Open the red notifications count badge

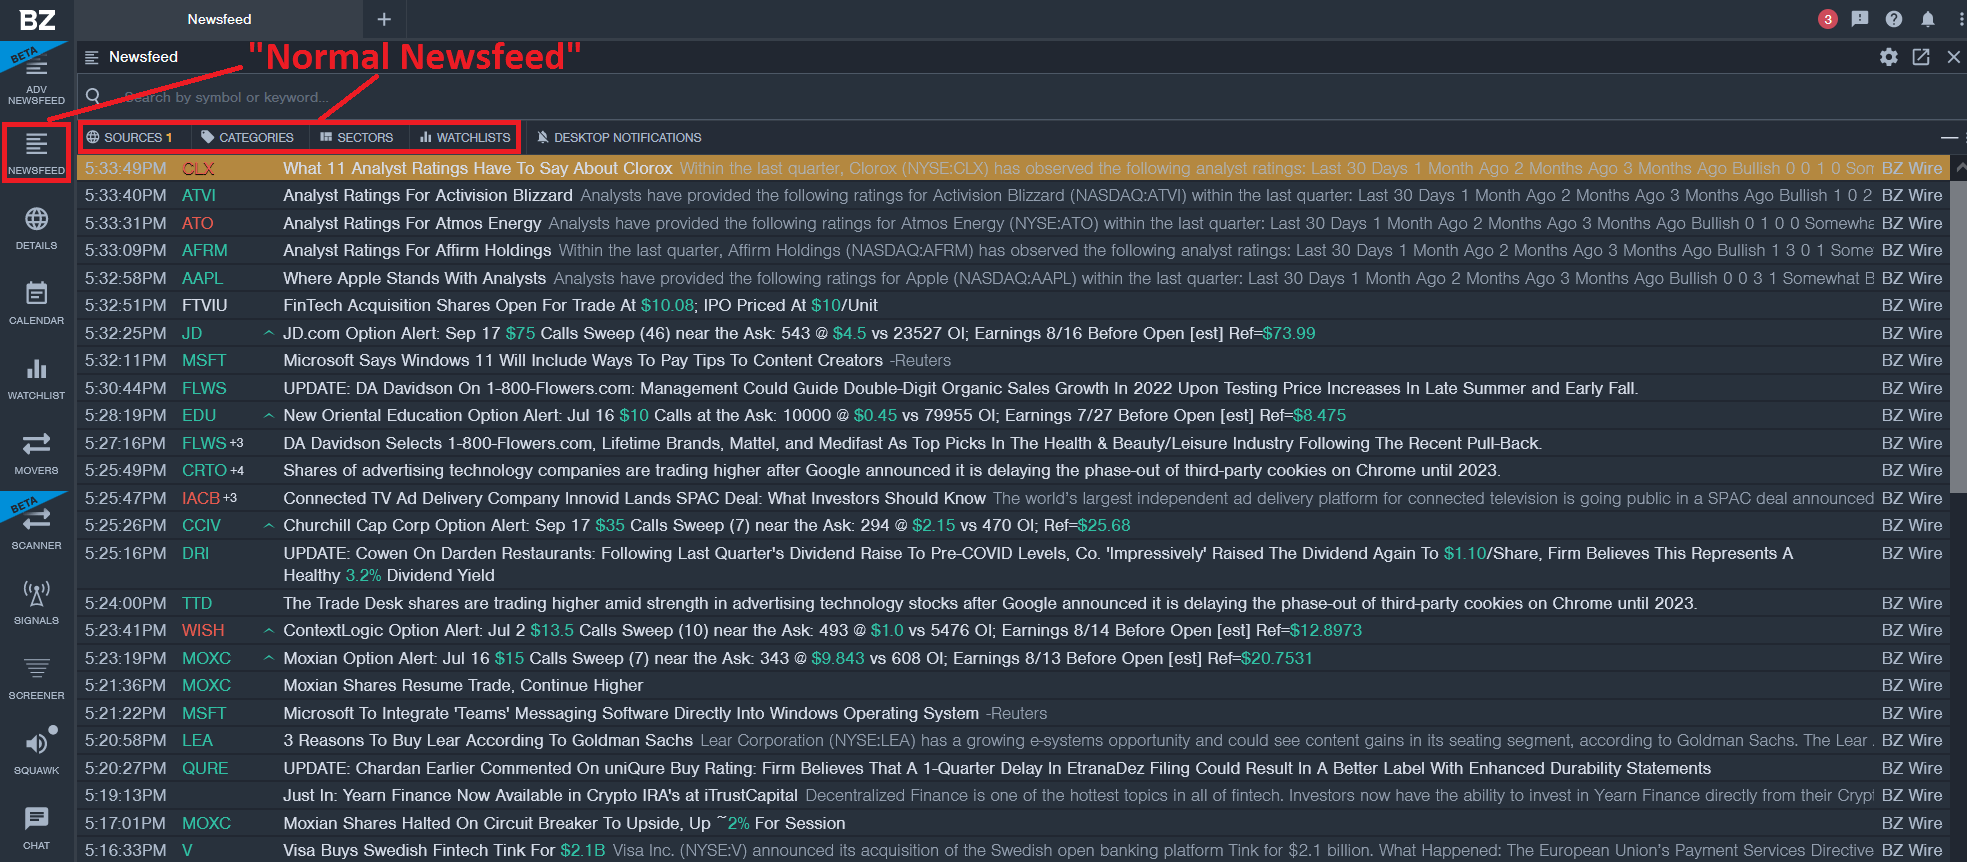[x=1828, y=19]
